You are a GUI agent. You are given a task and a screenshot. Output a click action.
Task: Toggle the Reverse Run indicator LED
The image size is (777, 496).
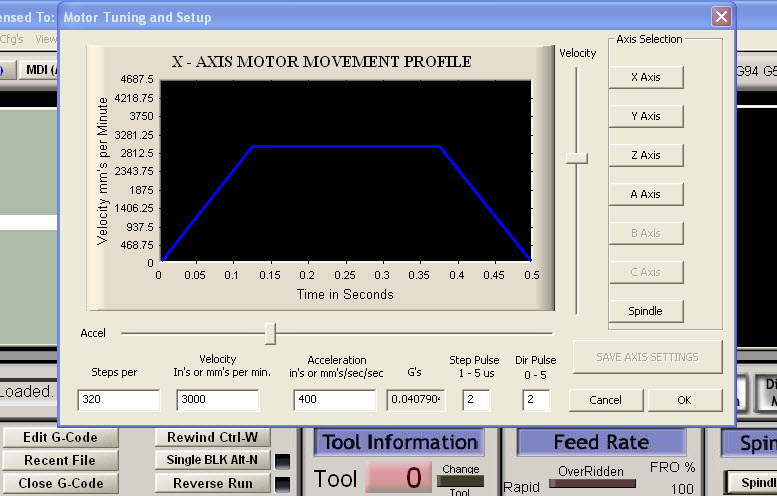[x=282, y=484]
